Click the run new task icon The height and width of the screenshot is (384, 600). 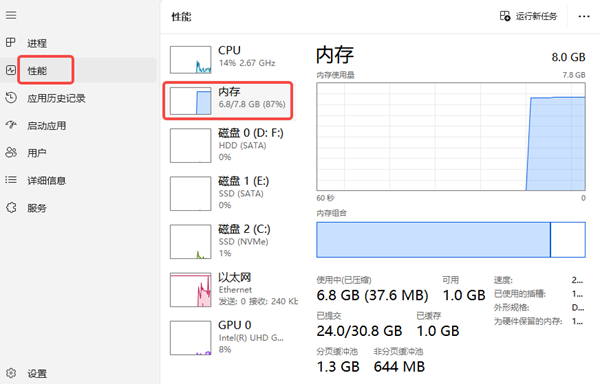tap(505, 16)
